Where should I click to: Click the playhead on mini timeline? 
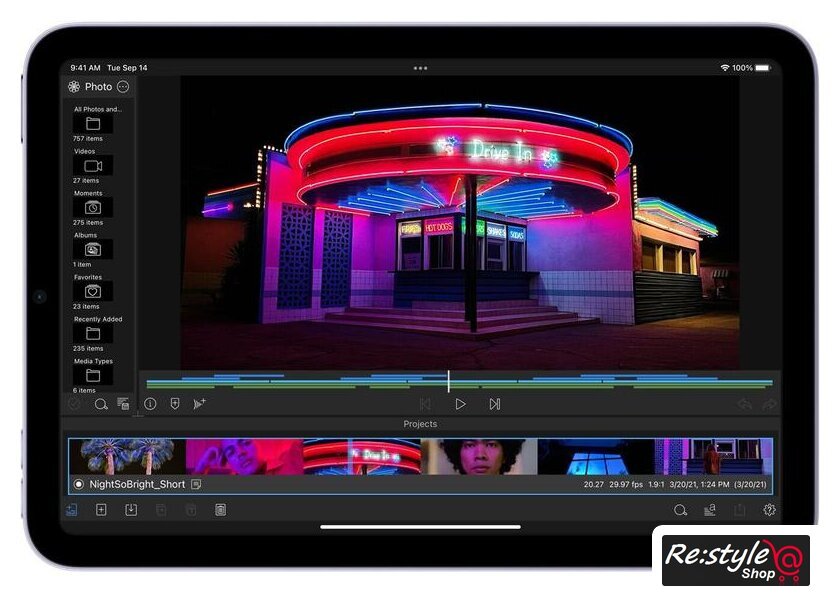coord(448,381)
